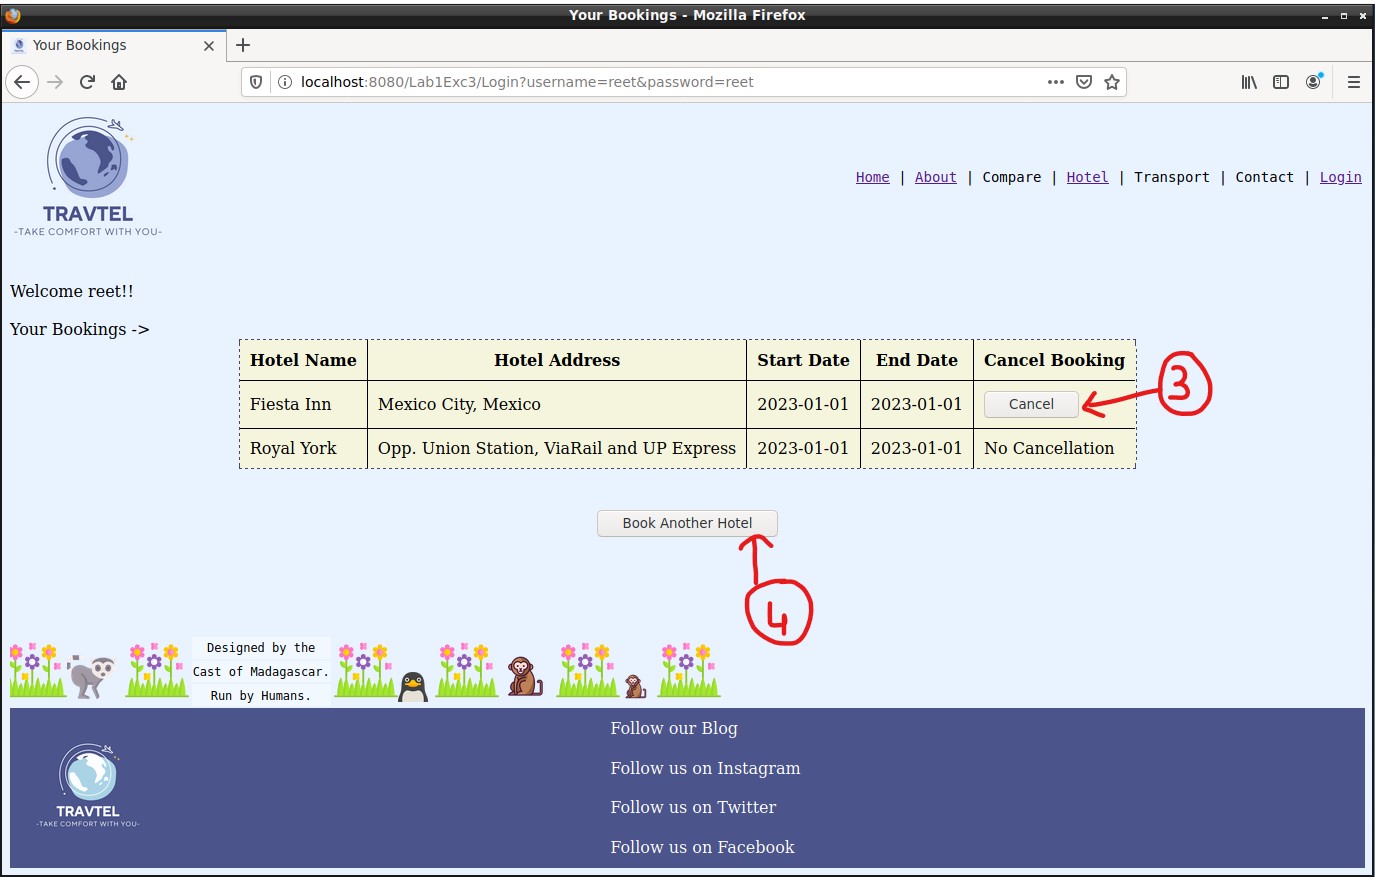1375x877 pixels.
Task: Open the Home navigation link
Action: point(872,177)
